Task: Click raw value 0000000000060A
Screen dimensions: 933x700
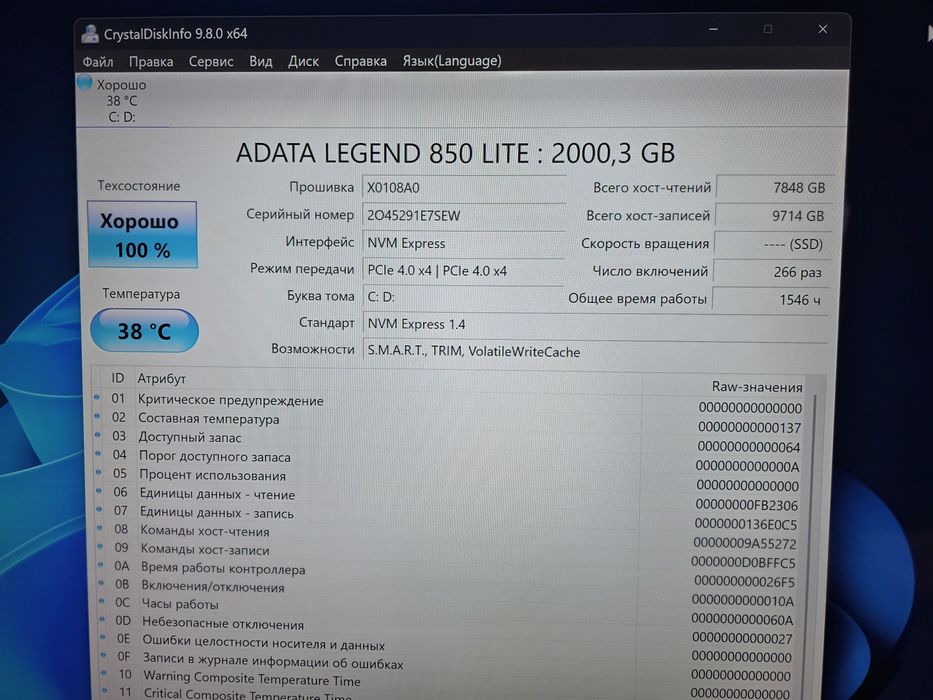Action: (x=742, y=620)
